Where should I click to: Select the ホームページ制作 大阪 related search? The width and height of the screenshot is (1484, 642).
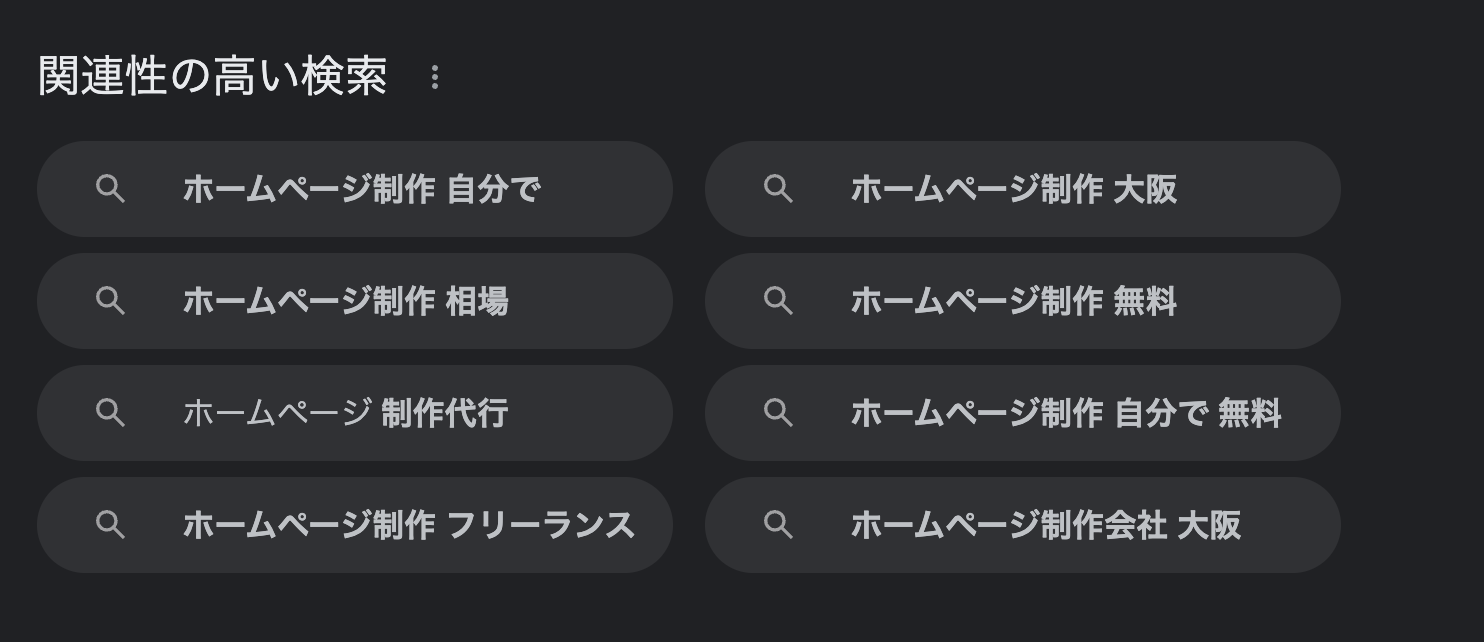click(1013, 189)
